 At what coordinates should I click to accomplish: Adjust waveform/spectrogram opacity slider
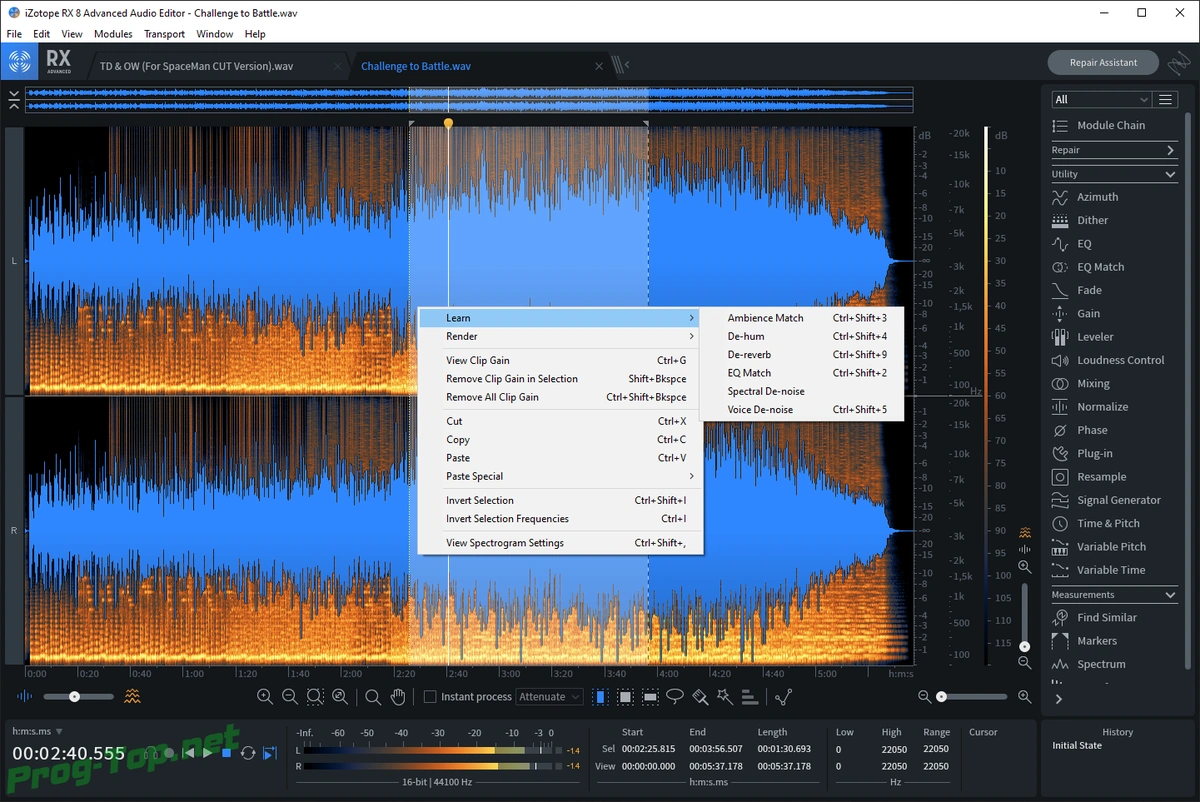click(78, 696)
